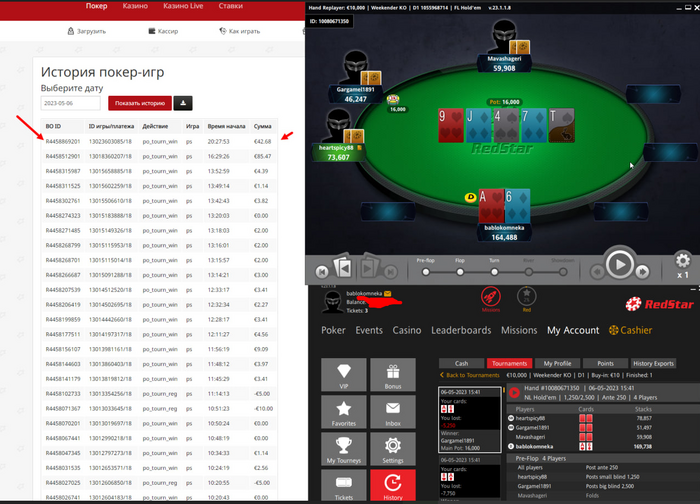Image resolution: width=700 pixels, height=504 pixels.
Task: Select the Pre-flop timeline marker
Action: pos(425,272)
